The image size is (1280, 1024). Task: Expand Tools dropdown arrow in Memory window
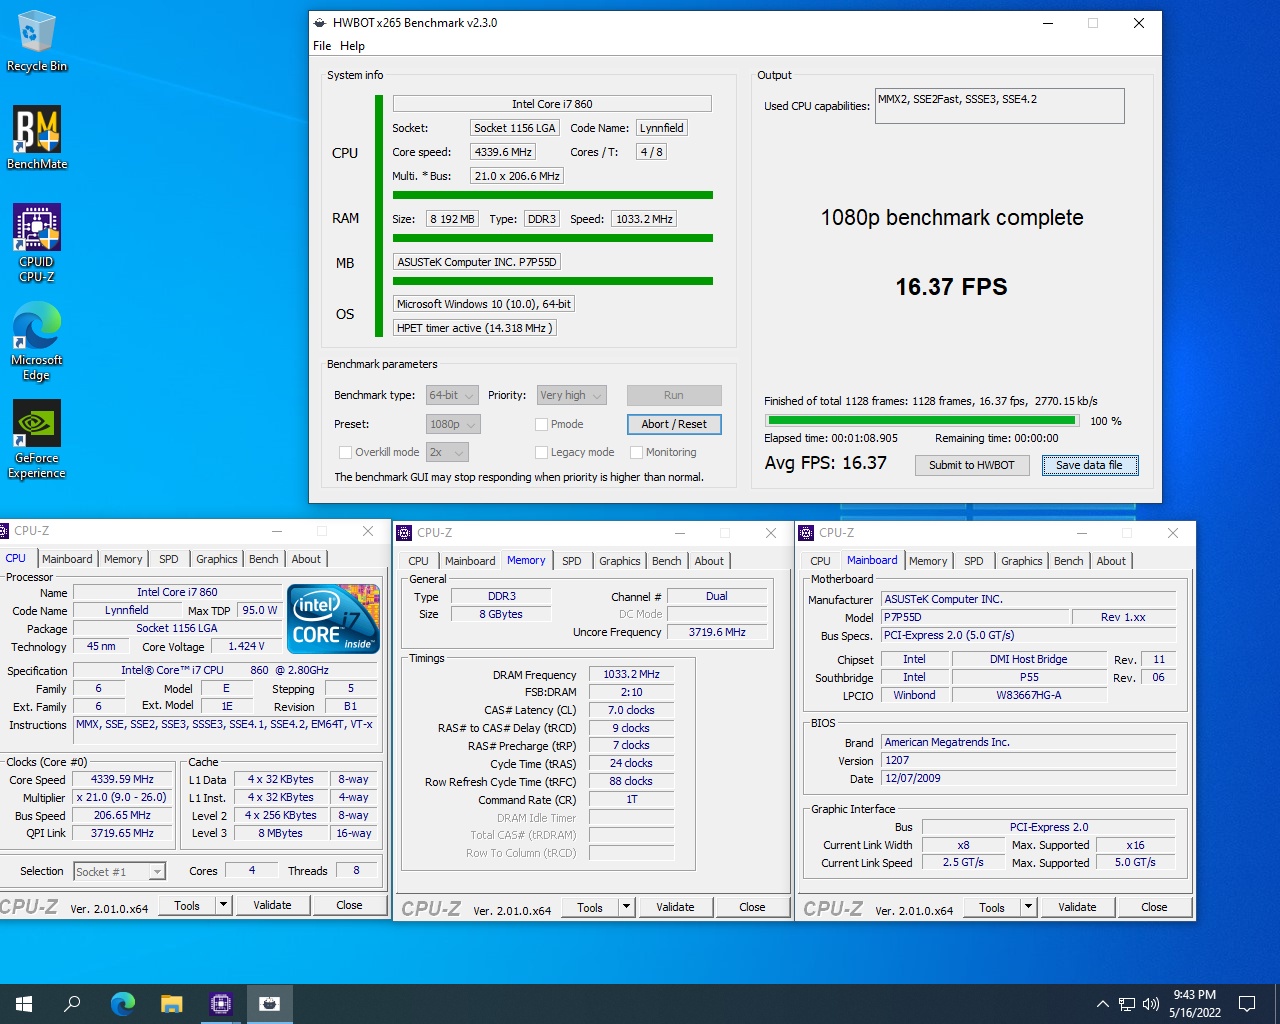[627, 907]
